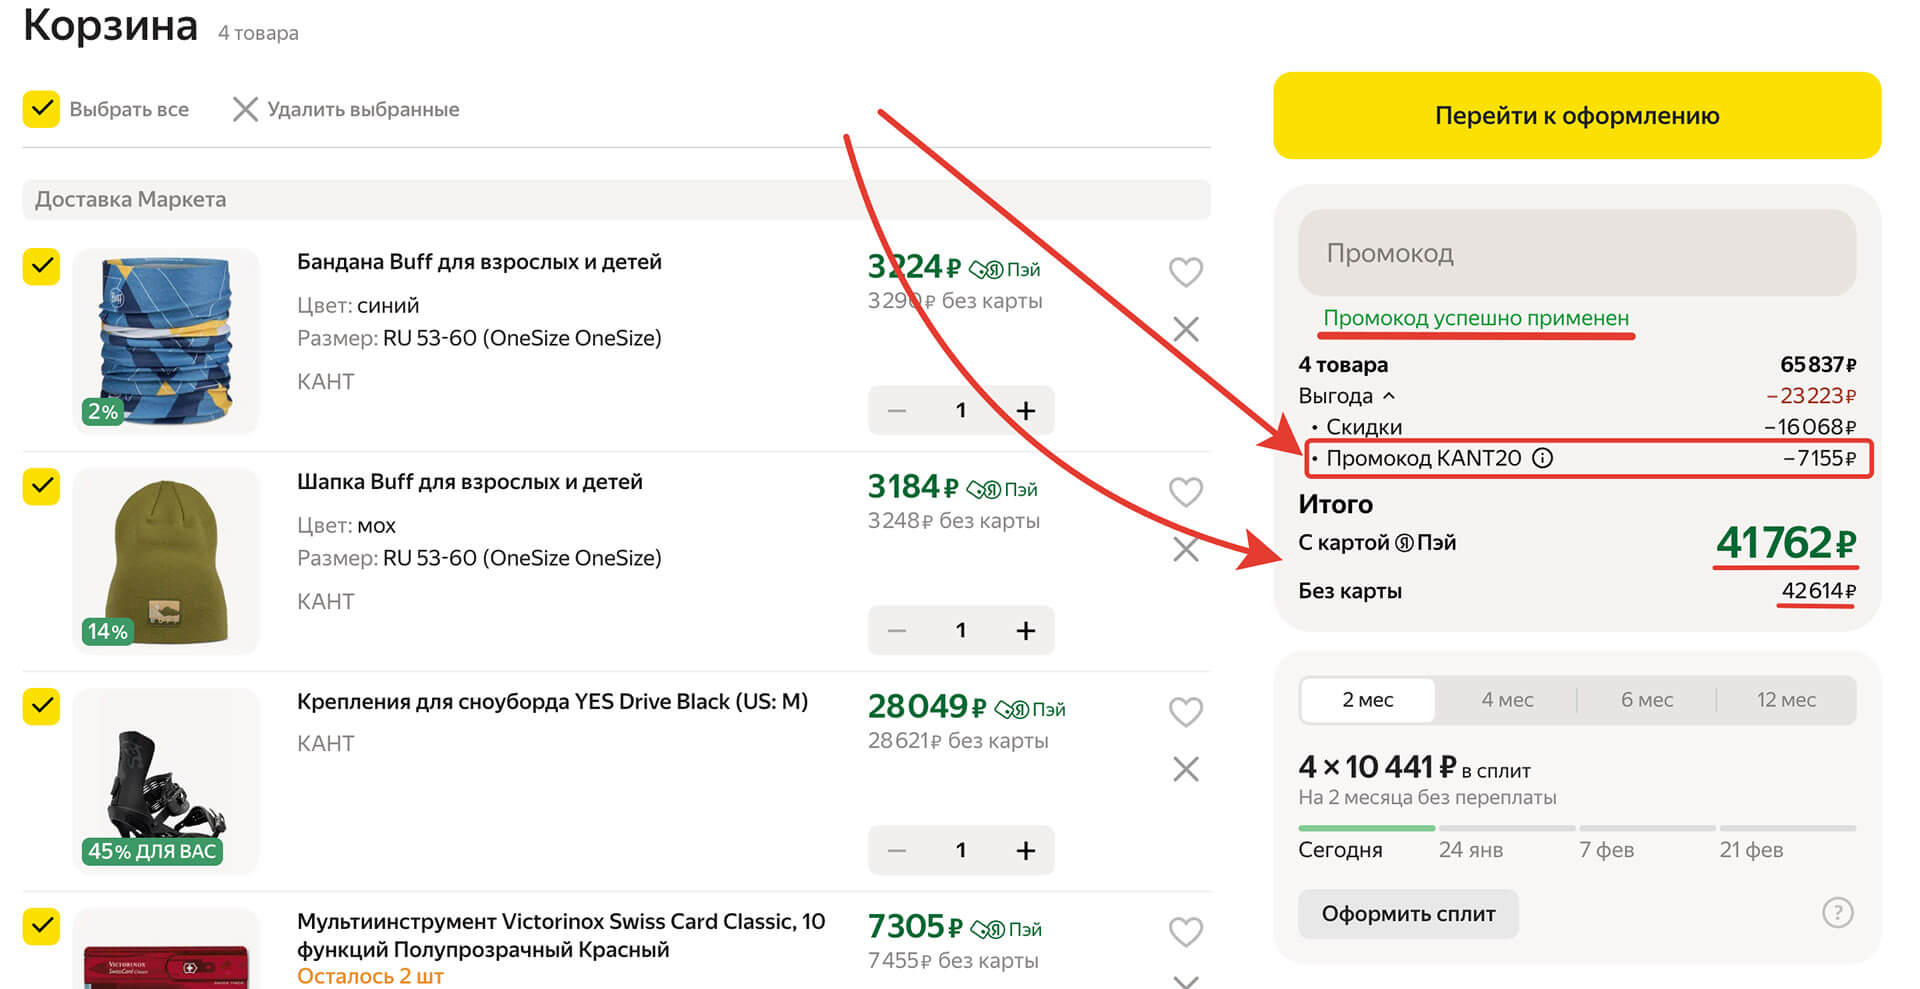Select the 4 мес split tab

pos(1506,700)
